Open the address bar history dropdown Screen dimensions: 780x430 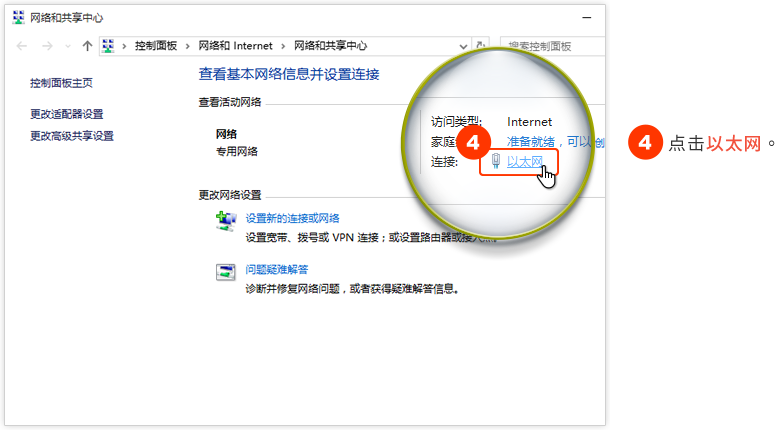pyautogui.click(x=463, y=46)
